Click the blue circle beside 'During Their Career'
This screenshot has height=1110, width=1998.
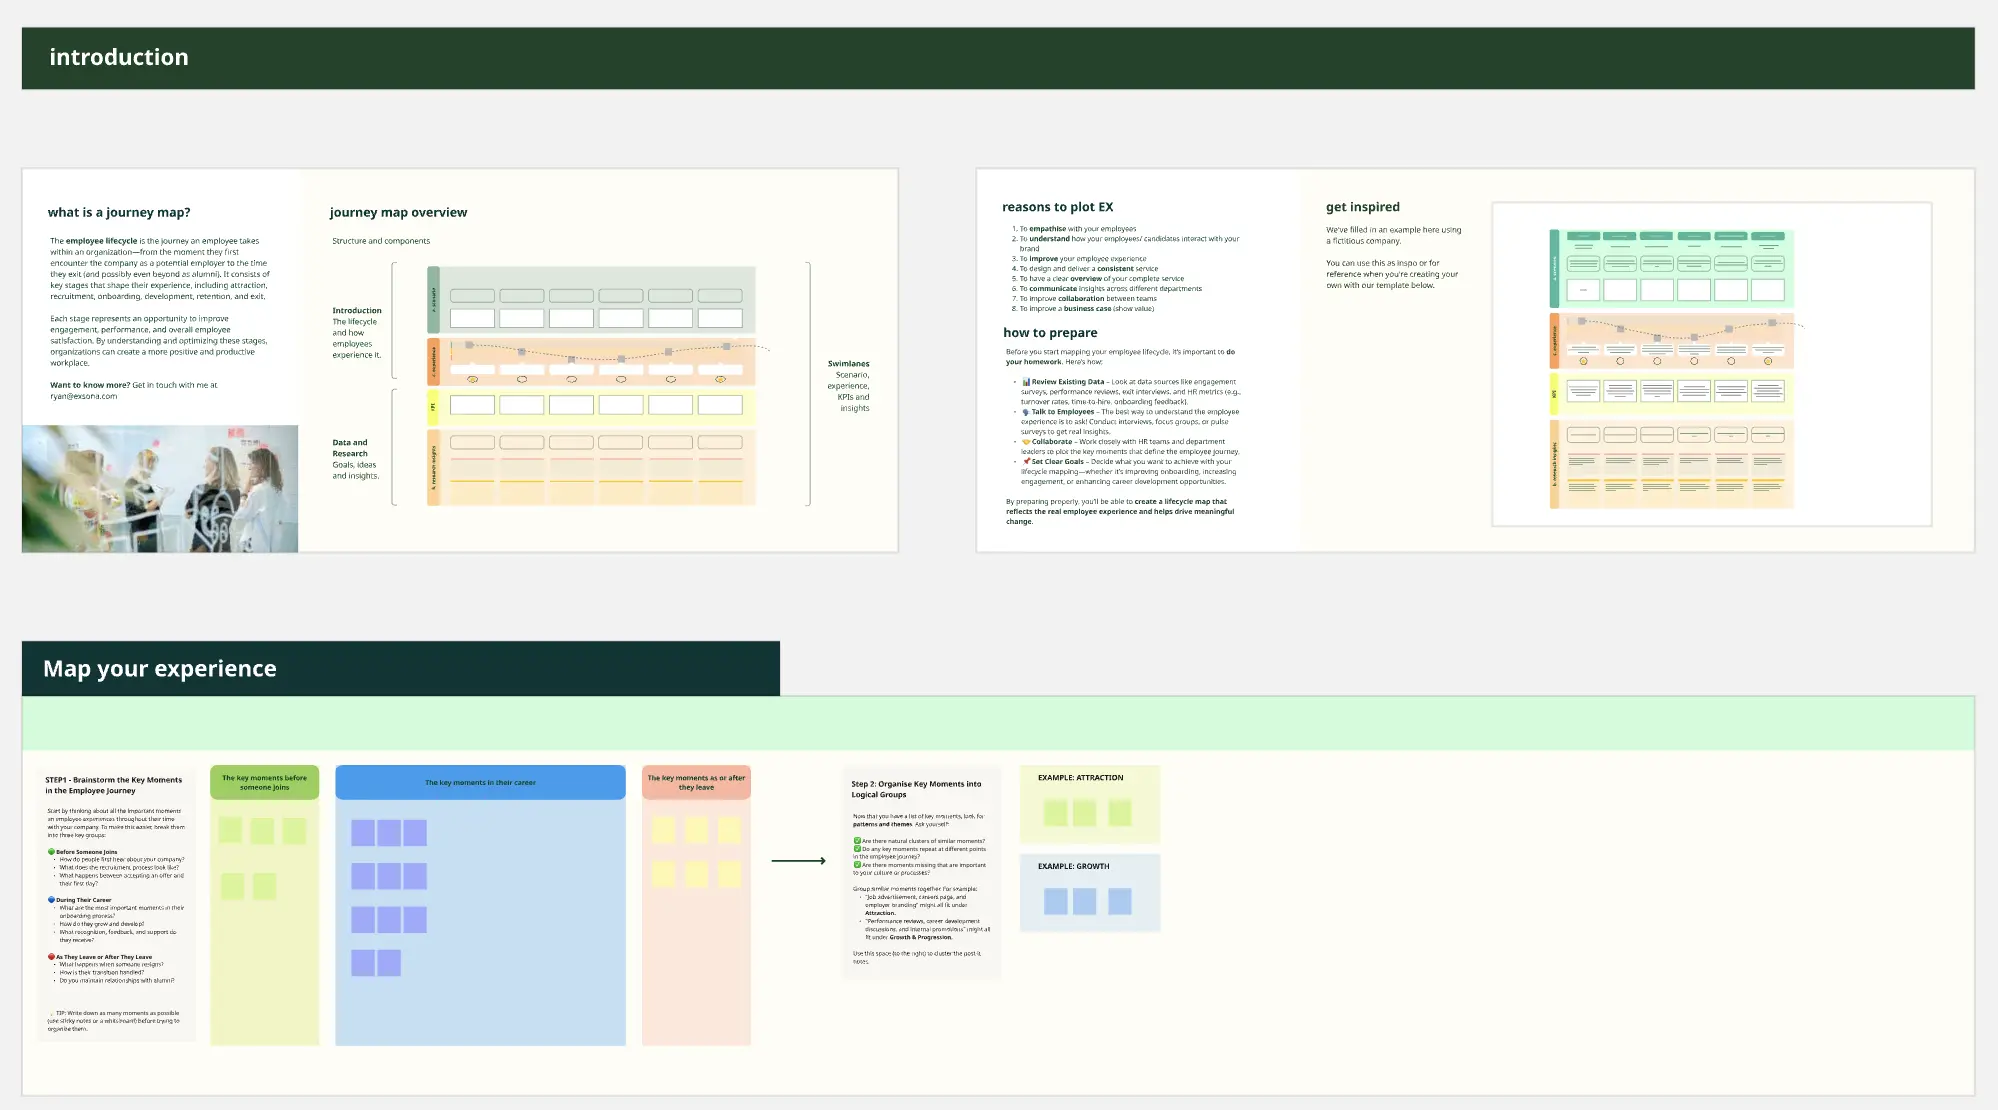51,900
